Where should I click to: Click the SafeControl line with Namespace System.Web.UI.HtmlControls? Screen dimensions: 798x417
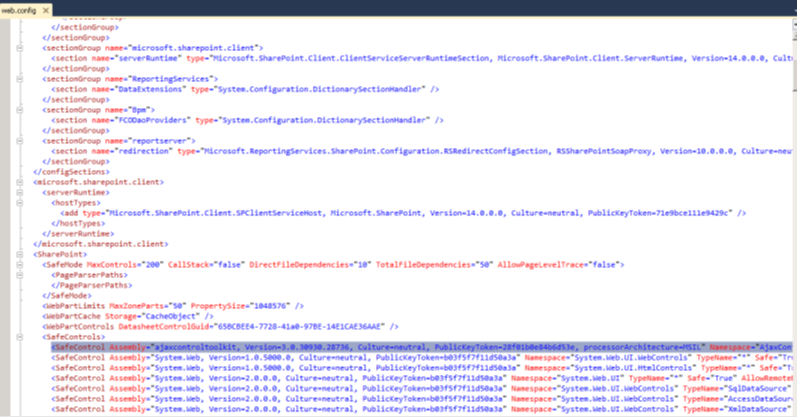421,368
